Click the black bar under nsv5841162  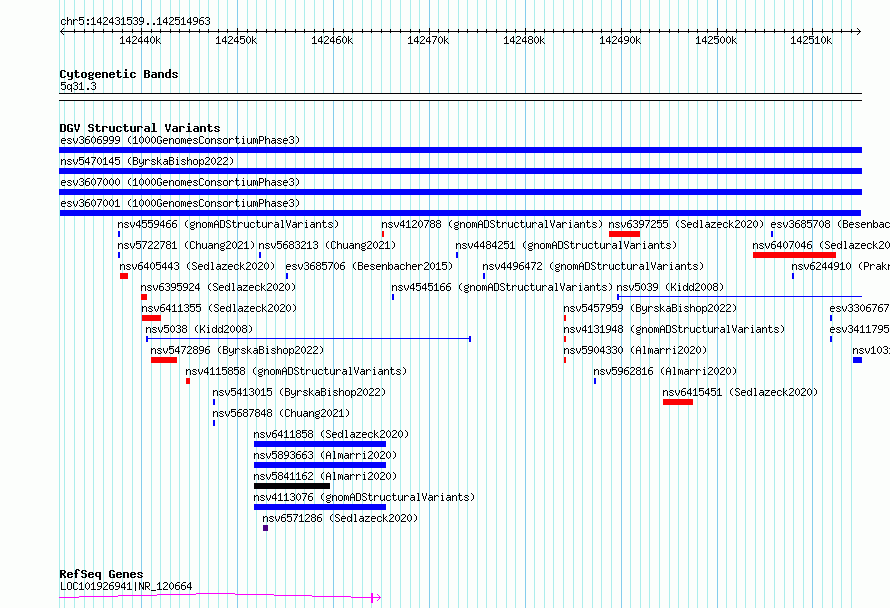coord(292,486)
